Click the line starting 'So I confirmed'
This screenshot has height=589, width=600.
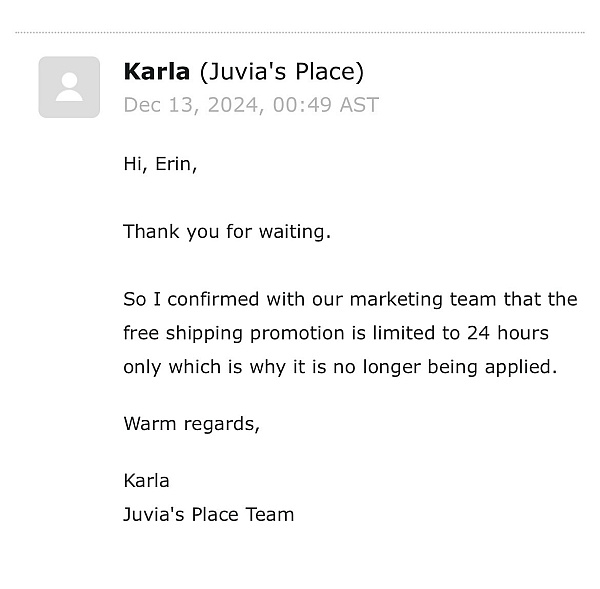tap(351, 300)
